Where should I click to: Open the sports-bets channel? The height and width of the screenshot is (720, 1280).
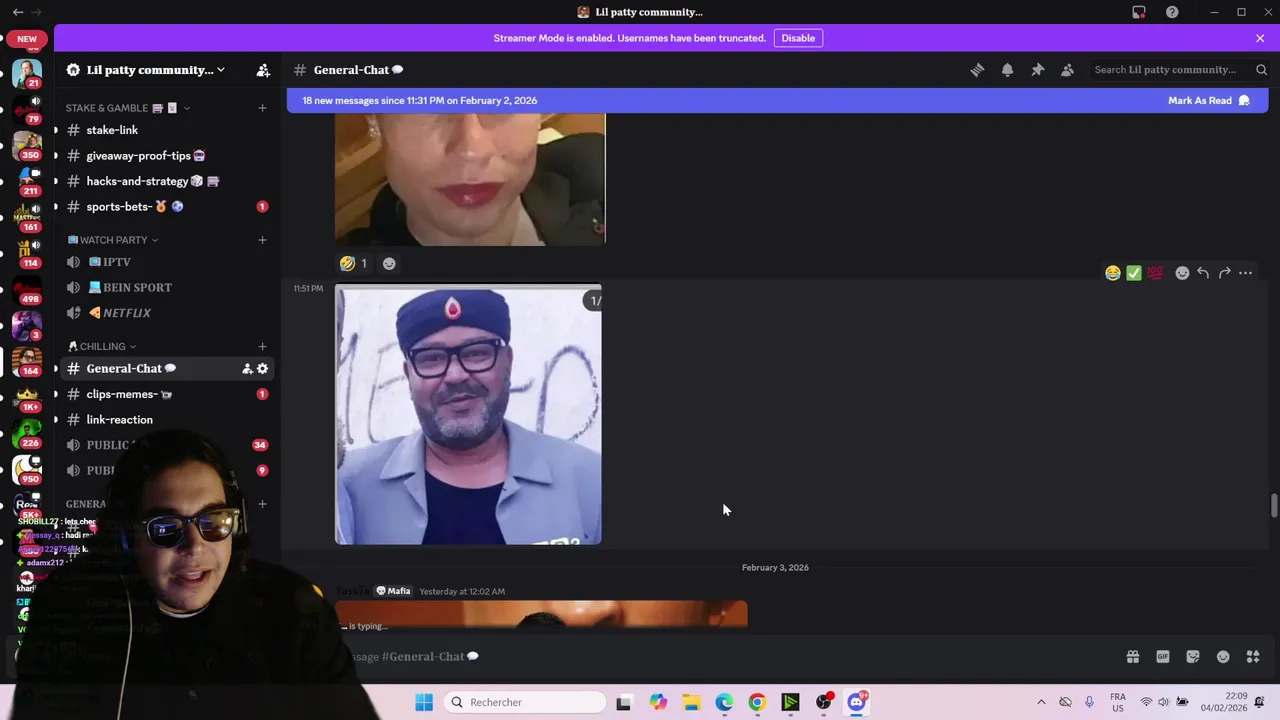coord(166,207)
